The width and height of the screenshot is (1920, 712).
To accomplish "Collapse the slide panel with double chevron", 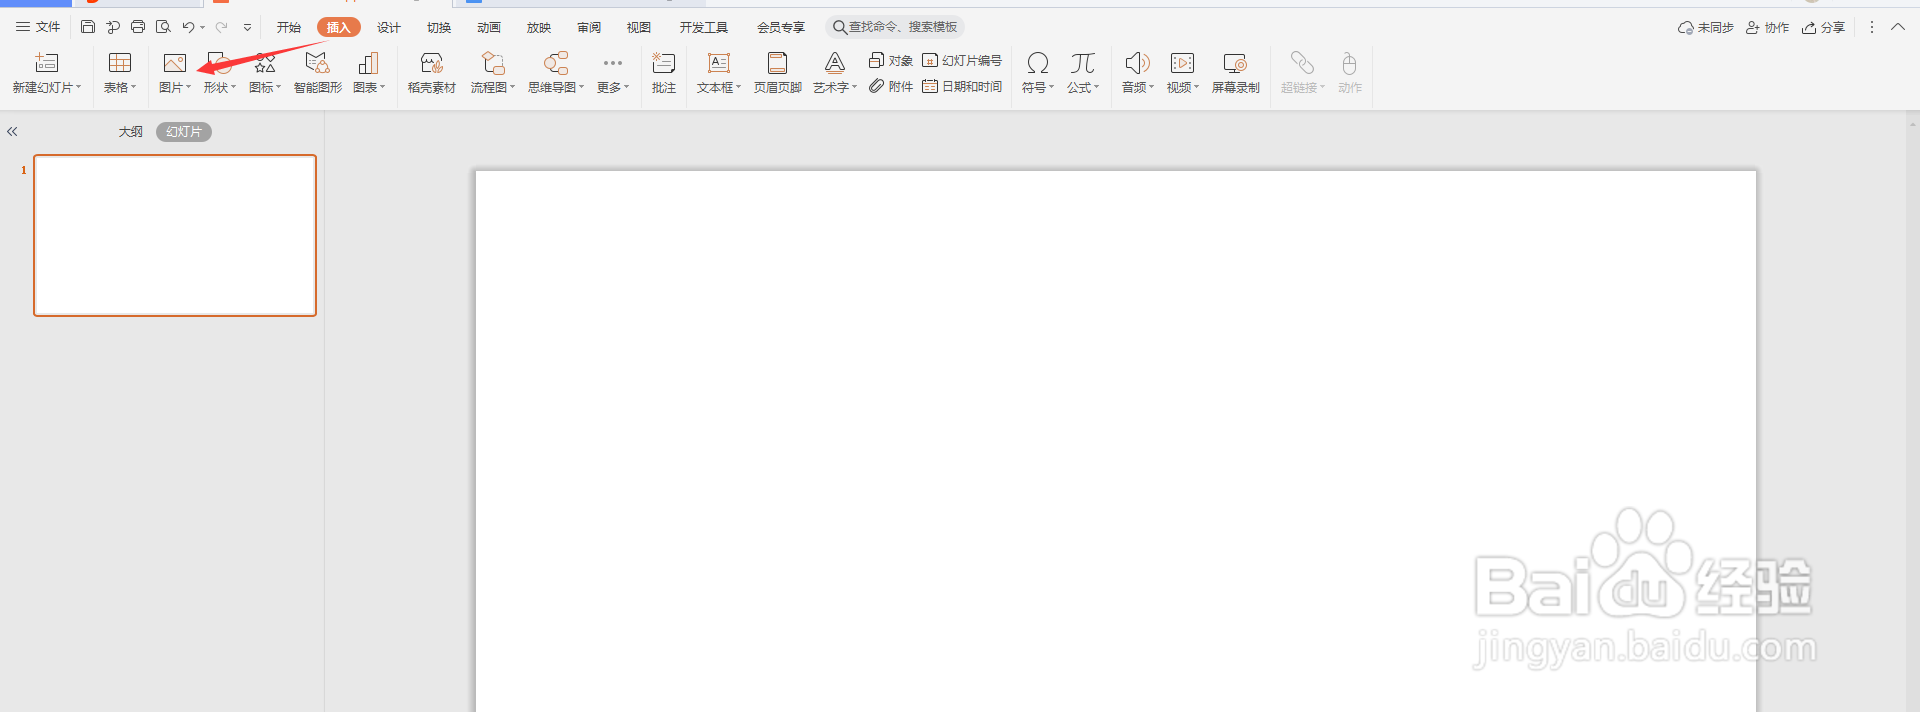I will pyautogui.click(x=12, y=131).
